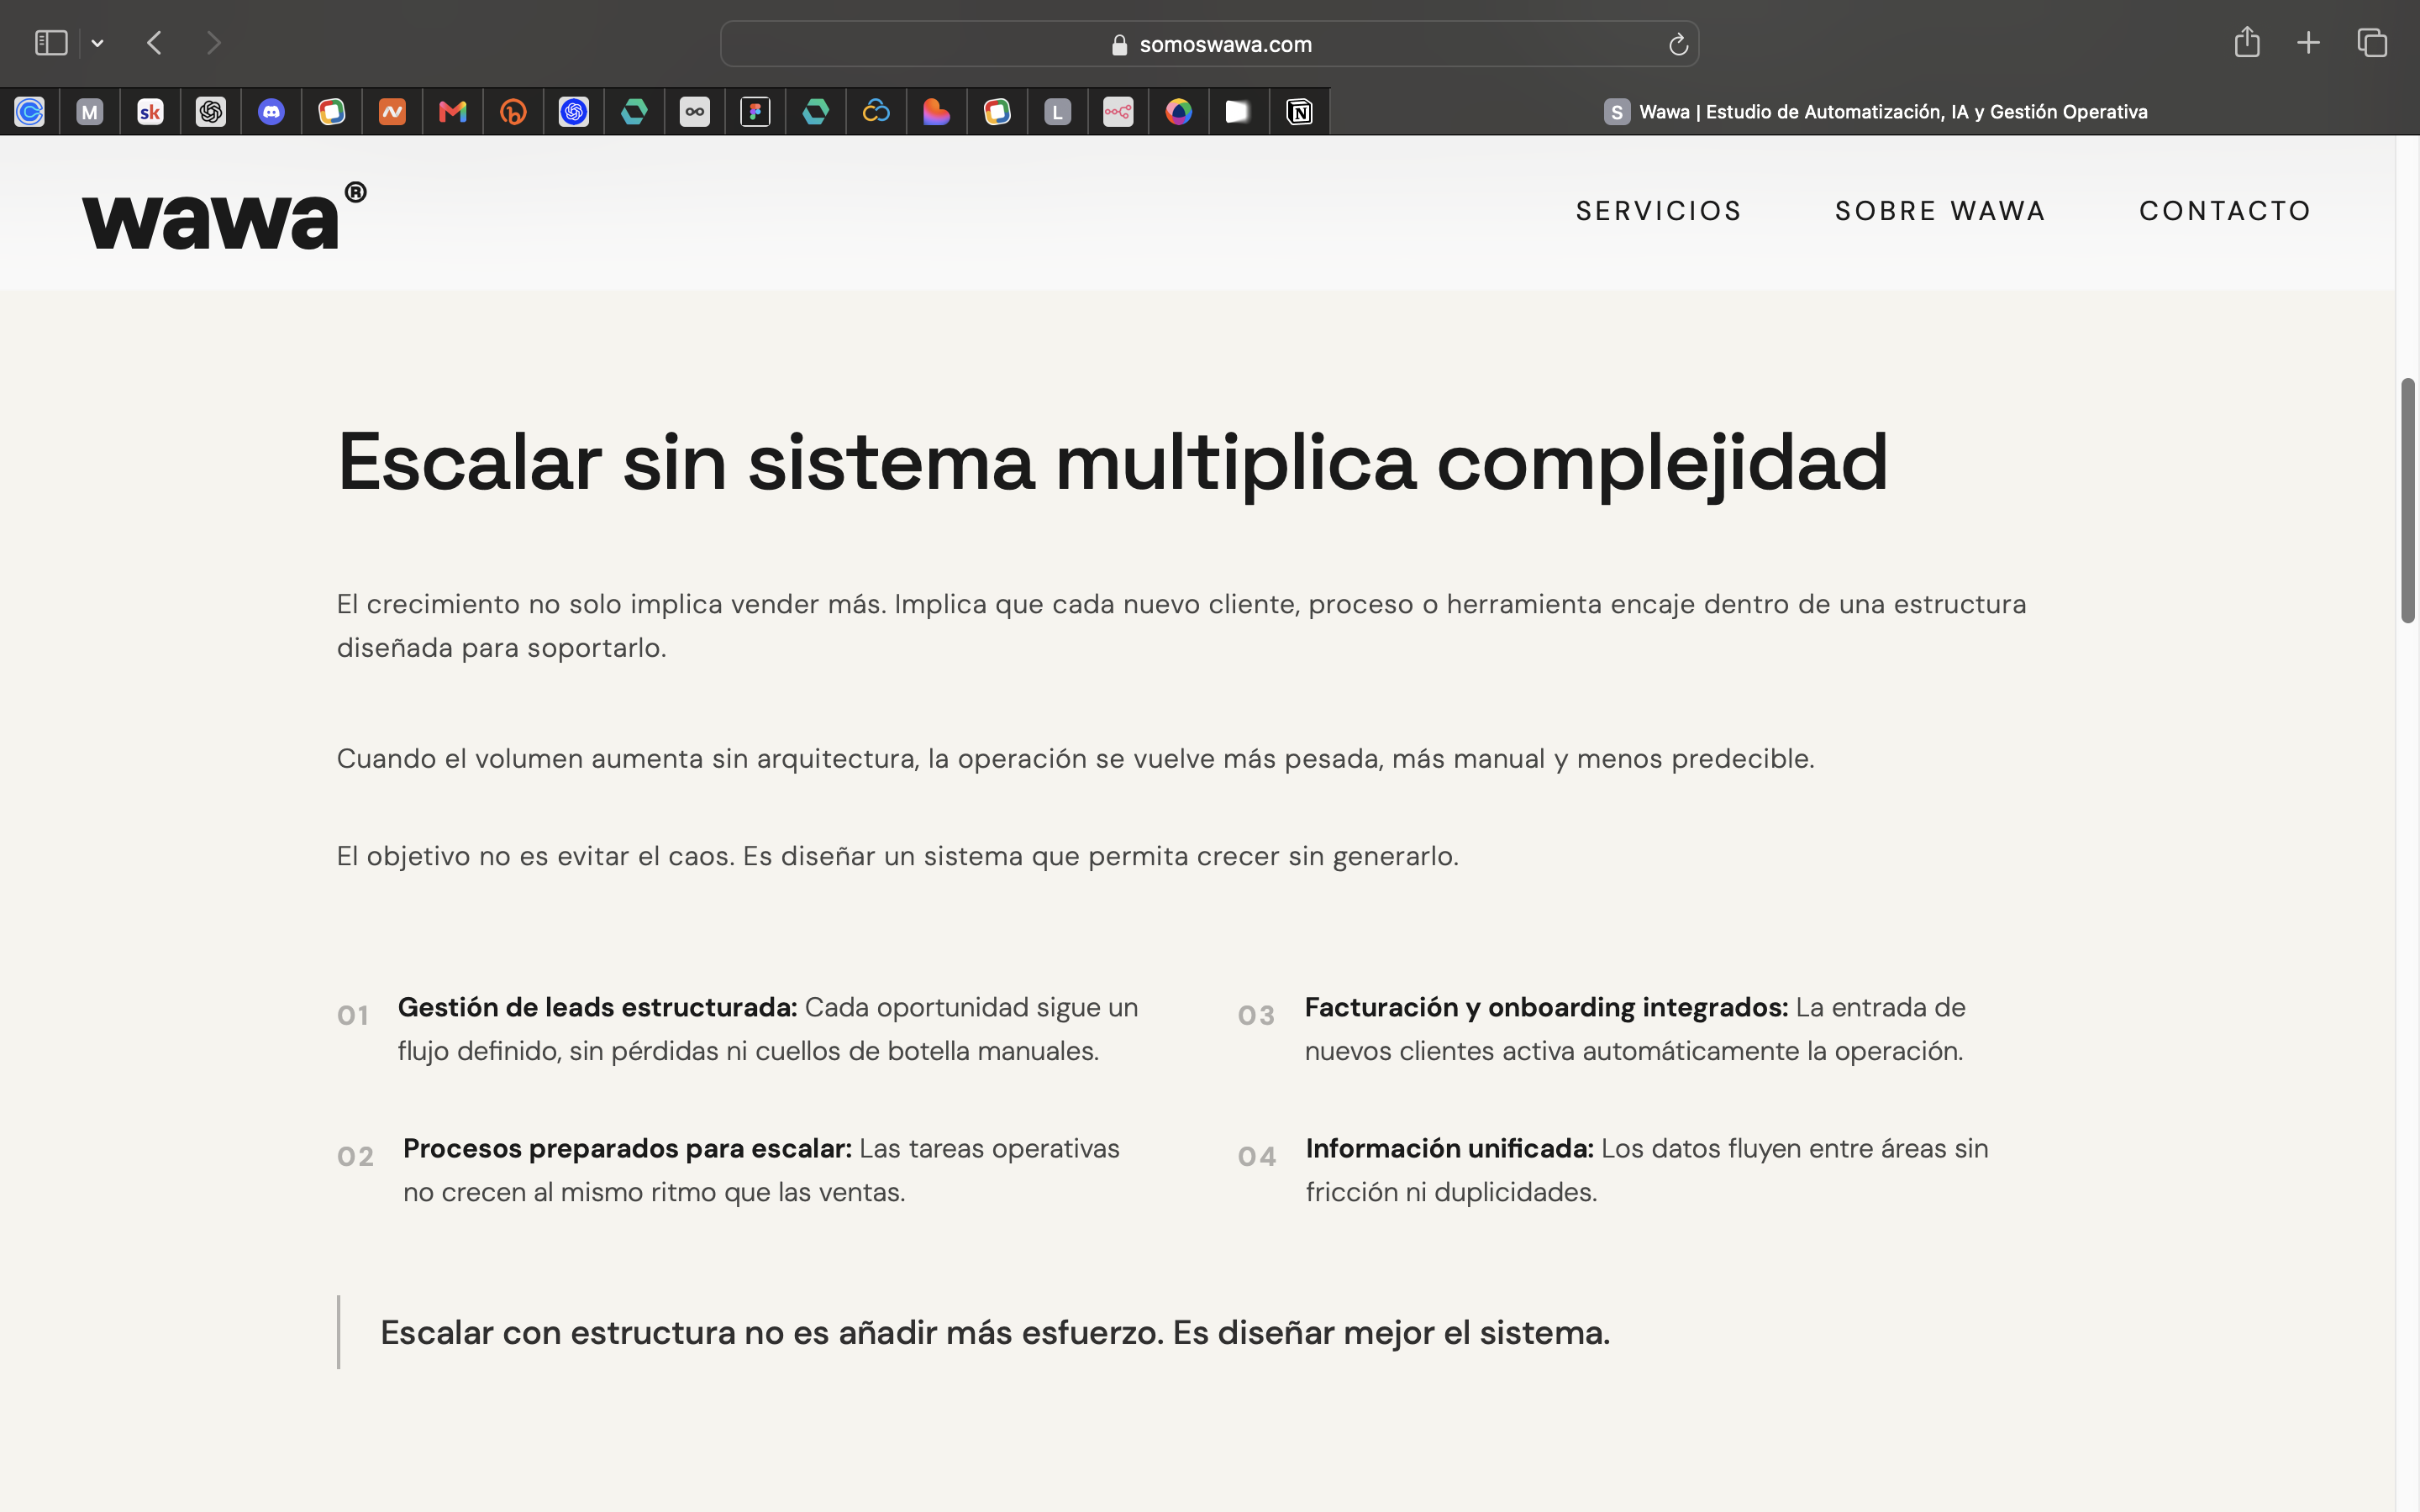The height and width of the screenshot is (1512, 2420).
Task: Add a new tab
Action: coord(2308,43)
